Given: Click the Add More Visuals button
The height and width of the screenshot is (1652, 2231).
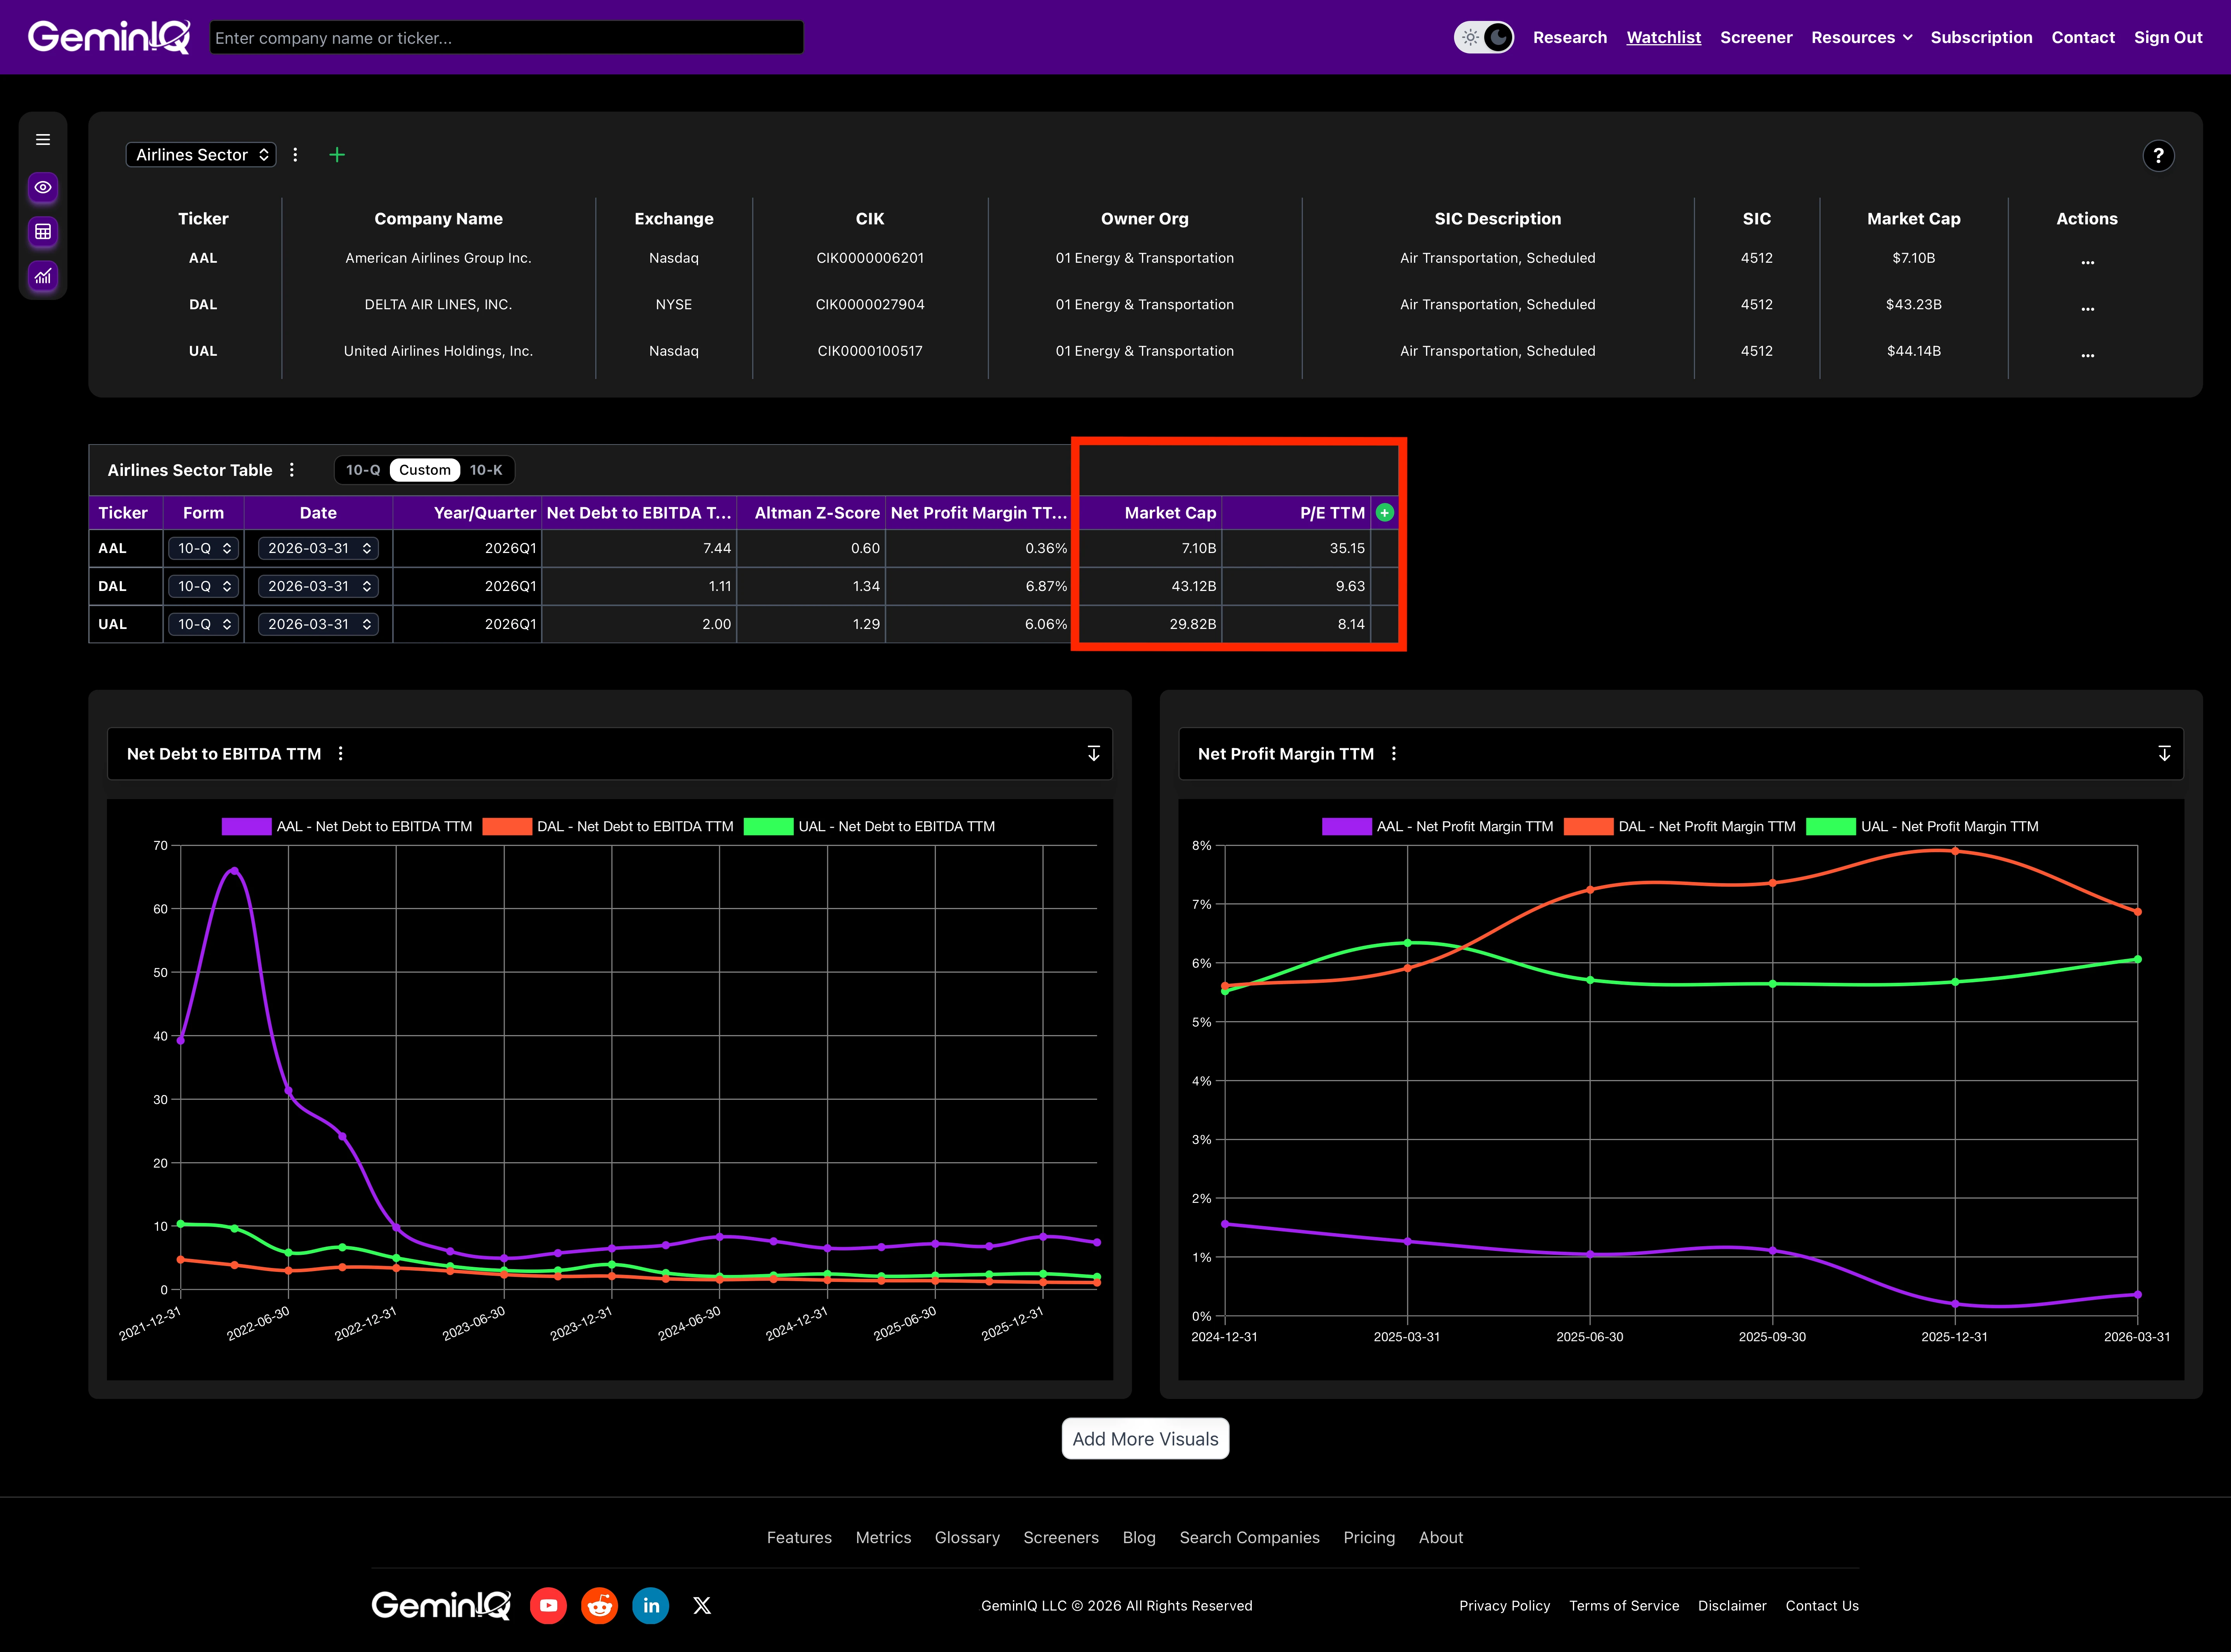Looking at the screenshot, I should pos(1145,1439).
